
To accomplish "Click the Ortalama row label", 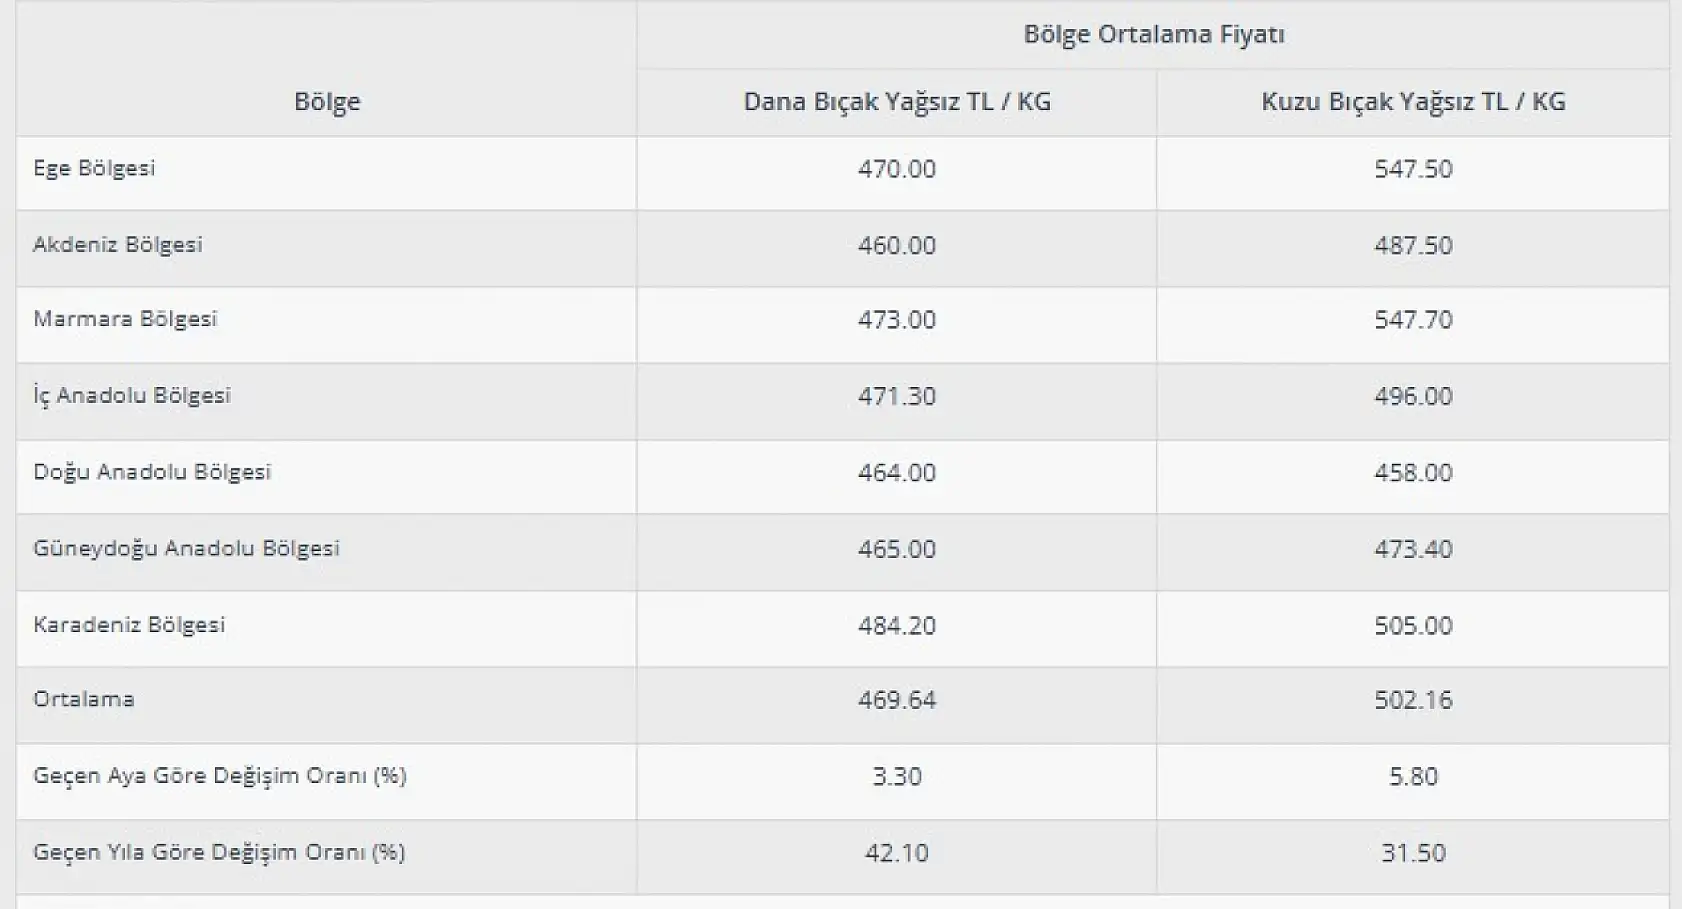I will [84, 699].
